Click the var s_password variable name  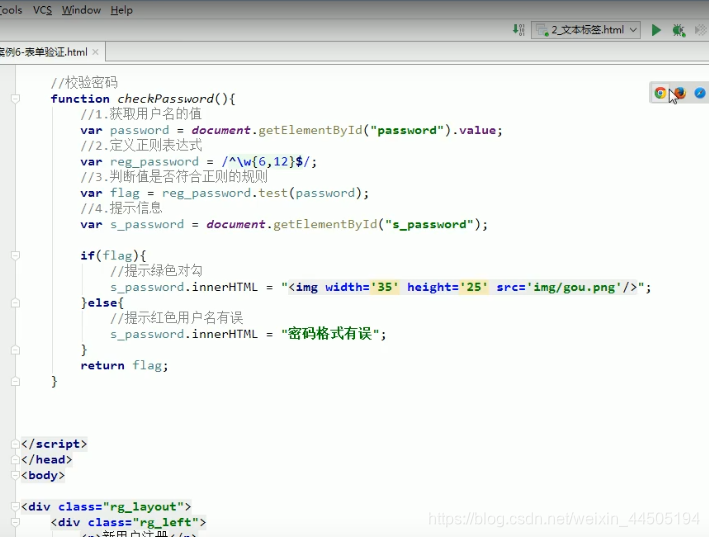click(x=147, y=224)
